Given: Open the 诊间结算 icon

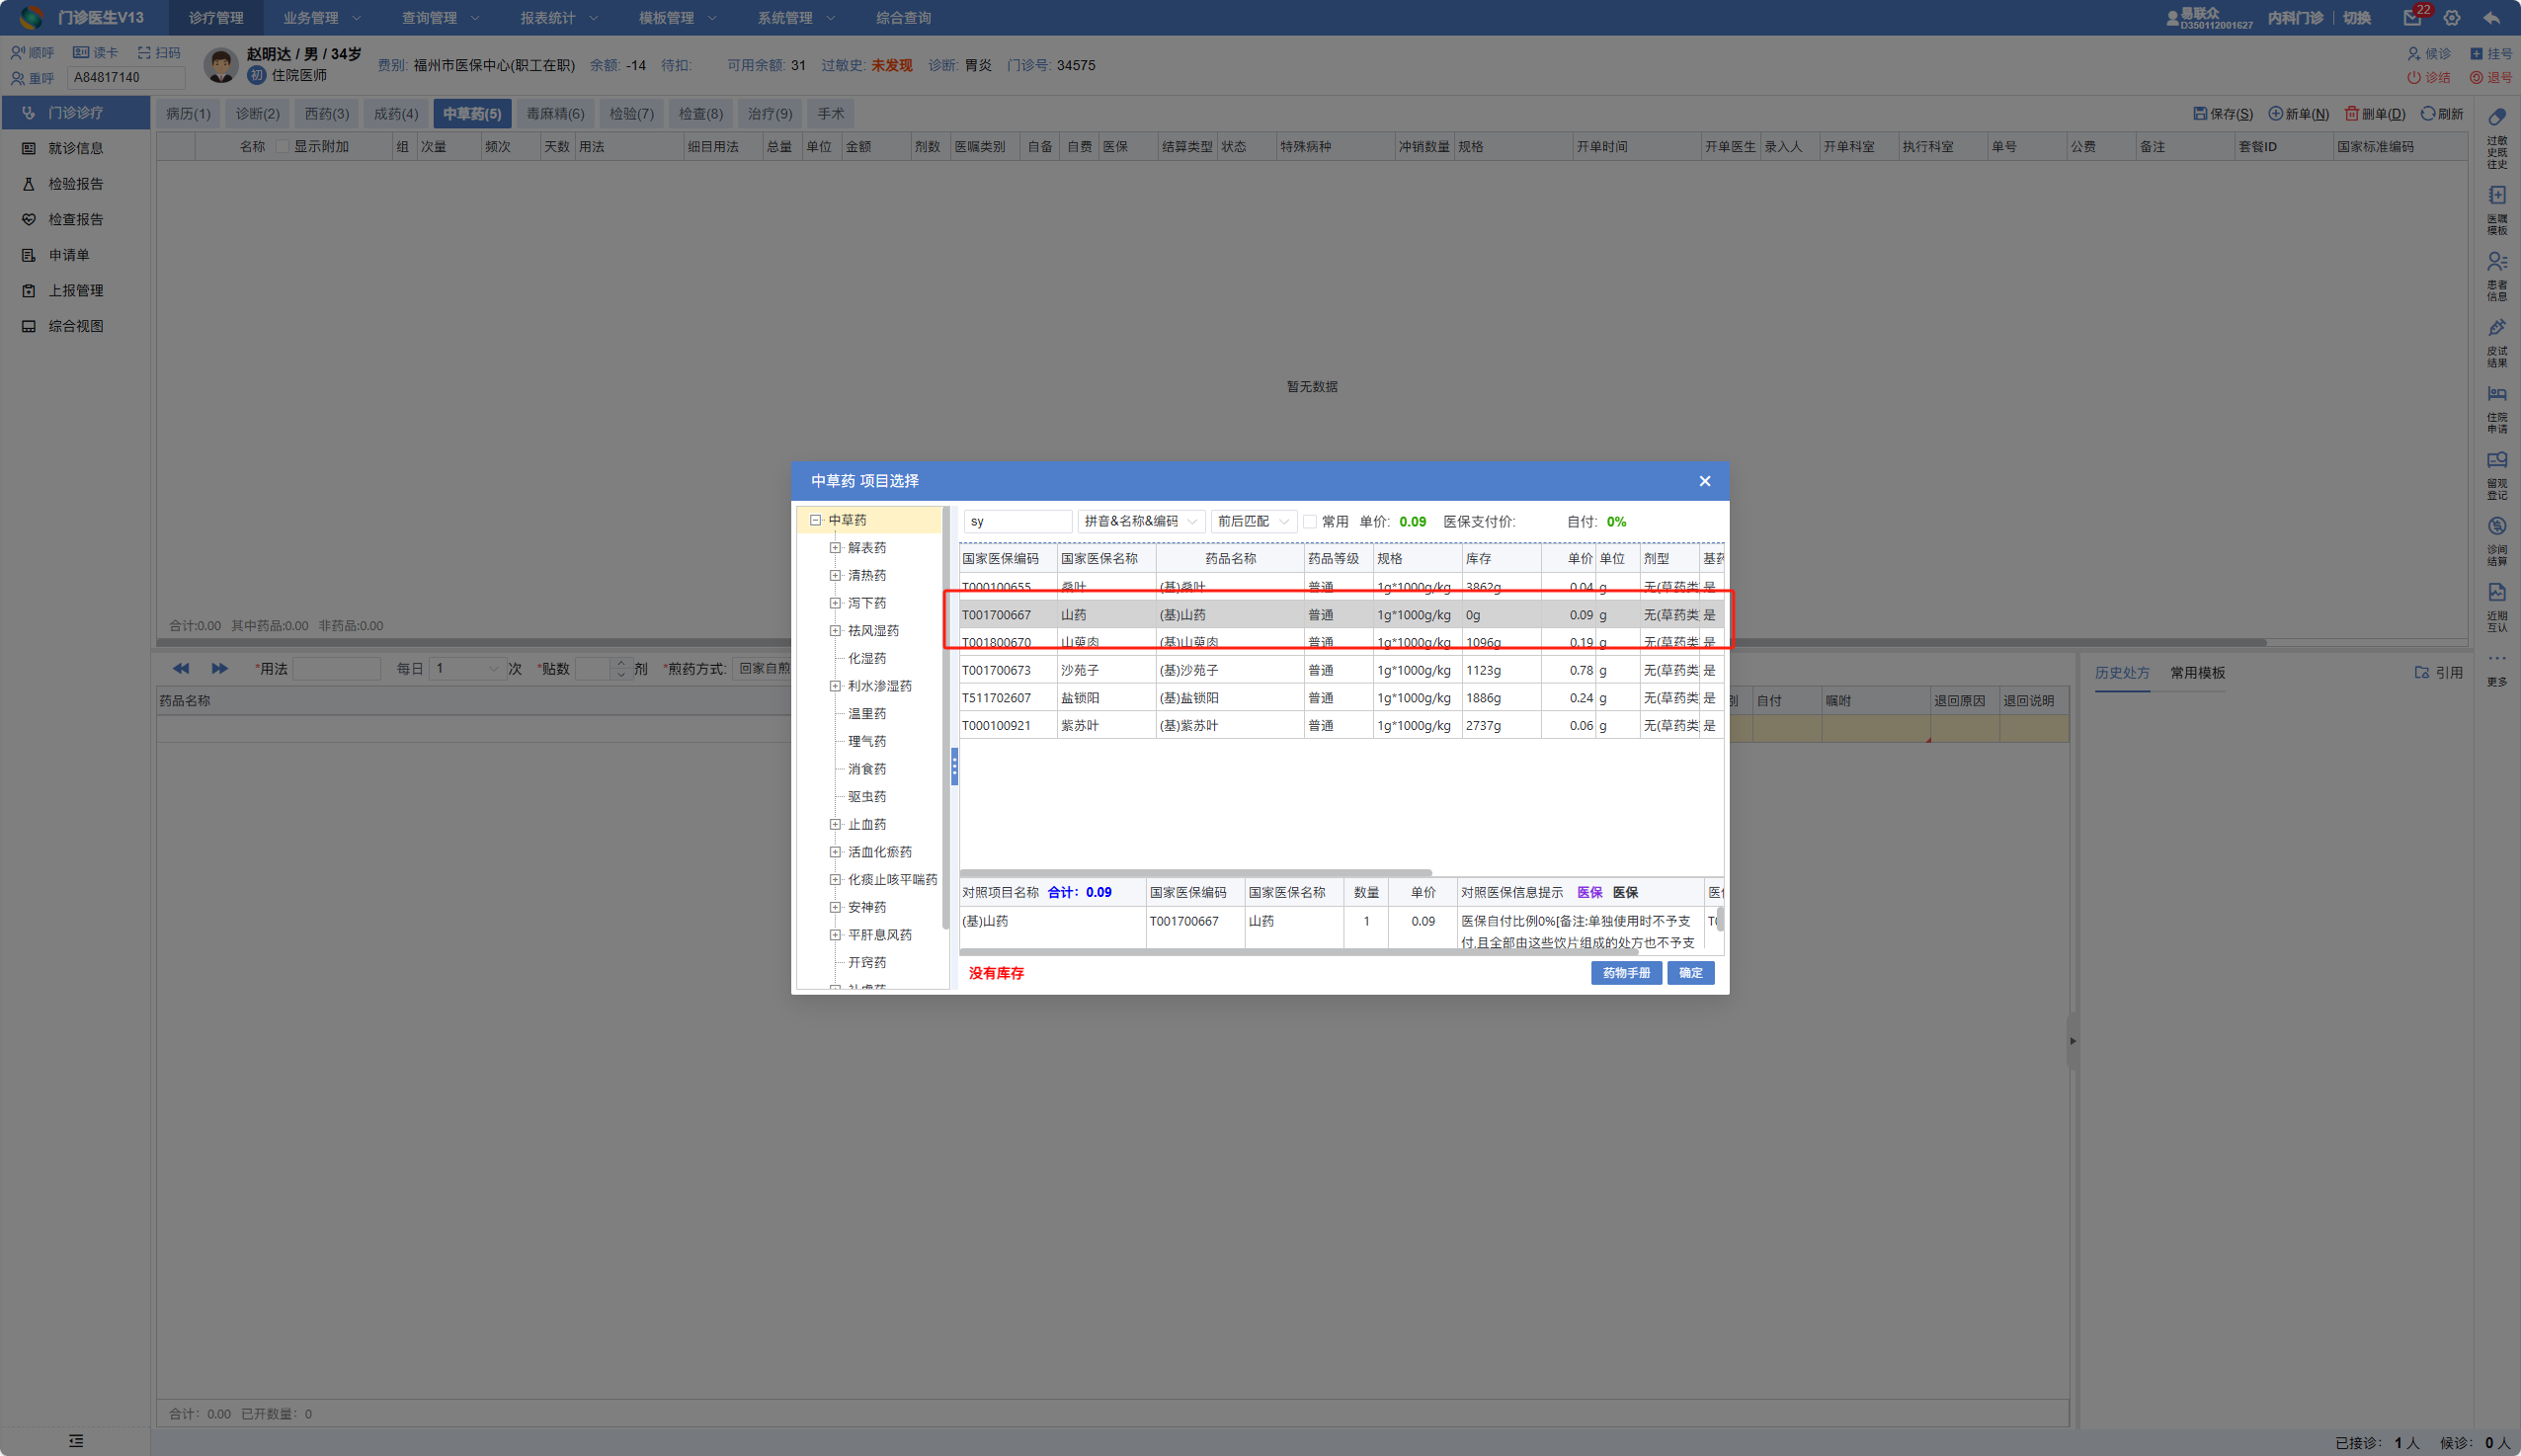Looking at the screenshot, I should pos(2496,526).
